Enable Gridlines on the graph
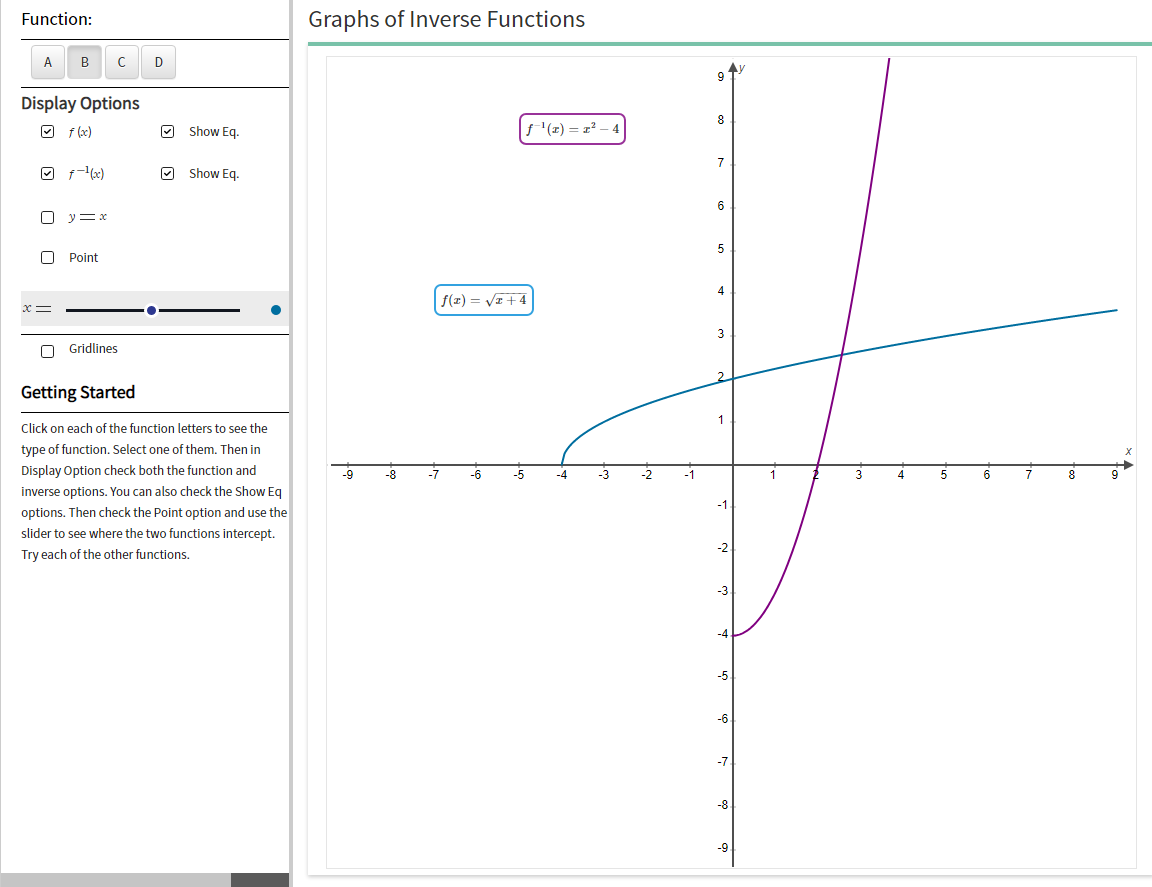This screenshot has height=887, width=1152. click(x=47, y=349)
